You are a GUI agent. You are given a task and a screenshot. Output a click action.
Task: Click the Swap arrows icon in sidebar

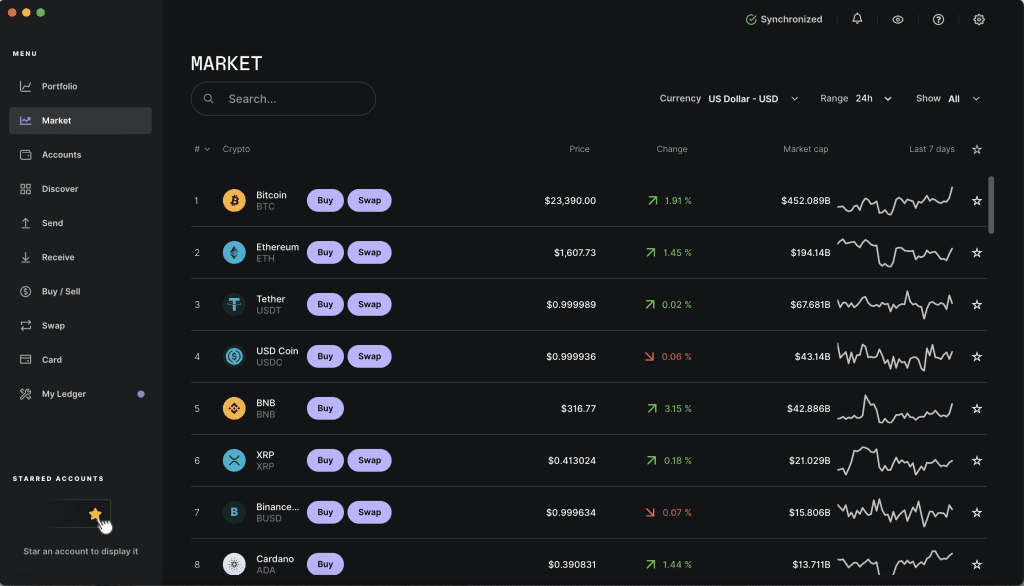pyautogui.click(x=27, y=325)
